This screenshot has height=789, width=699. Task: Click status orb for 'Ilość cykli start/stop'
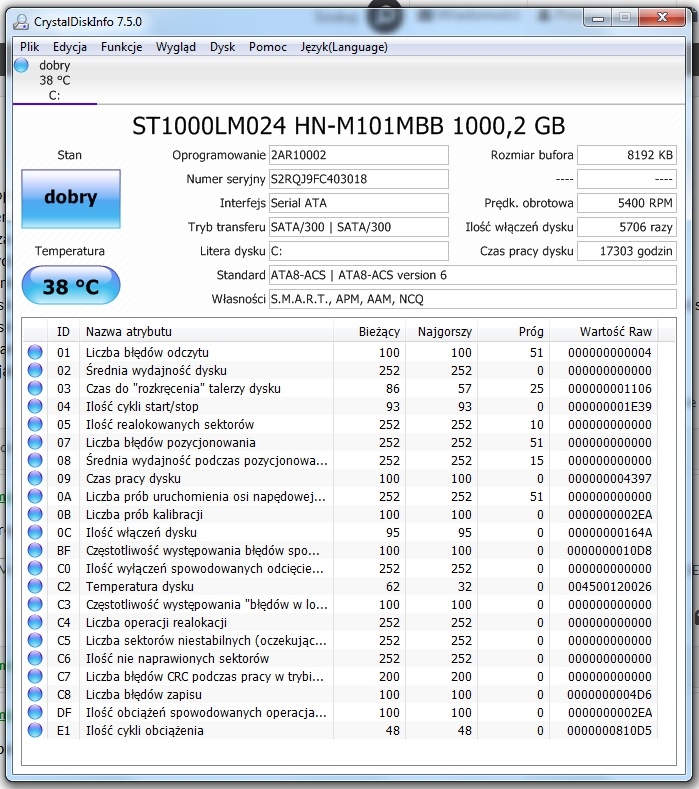[x=35, y=406]
